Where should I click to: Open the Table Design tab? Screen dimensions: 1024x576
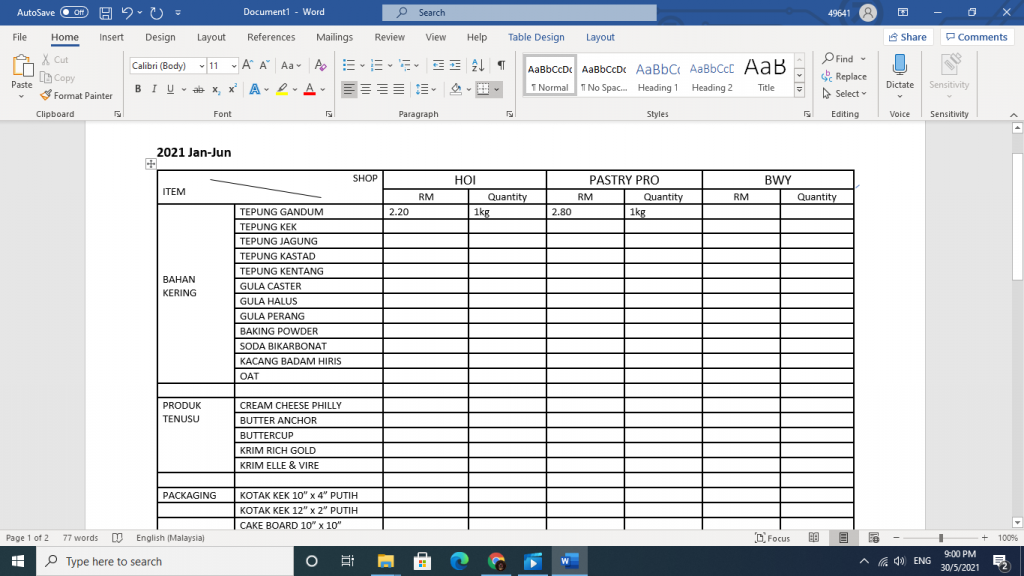click(x=536, y=37)
